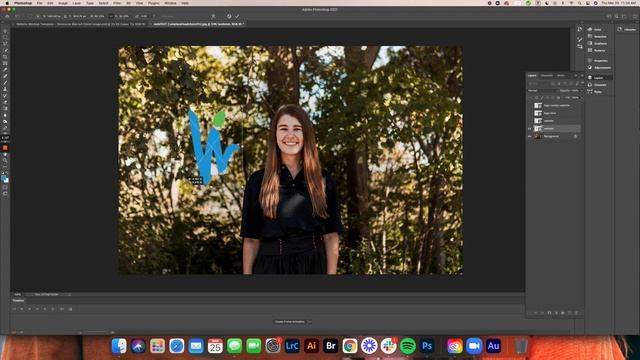Viewport: 640px width, 360px height.
Task: Unlock the Background layer padlock
Action: [576, 136]
